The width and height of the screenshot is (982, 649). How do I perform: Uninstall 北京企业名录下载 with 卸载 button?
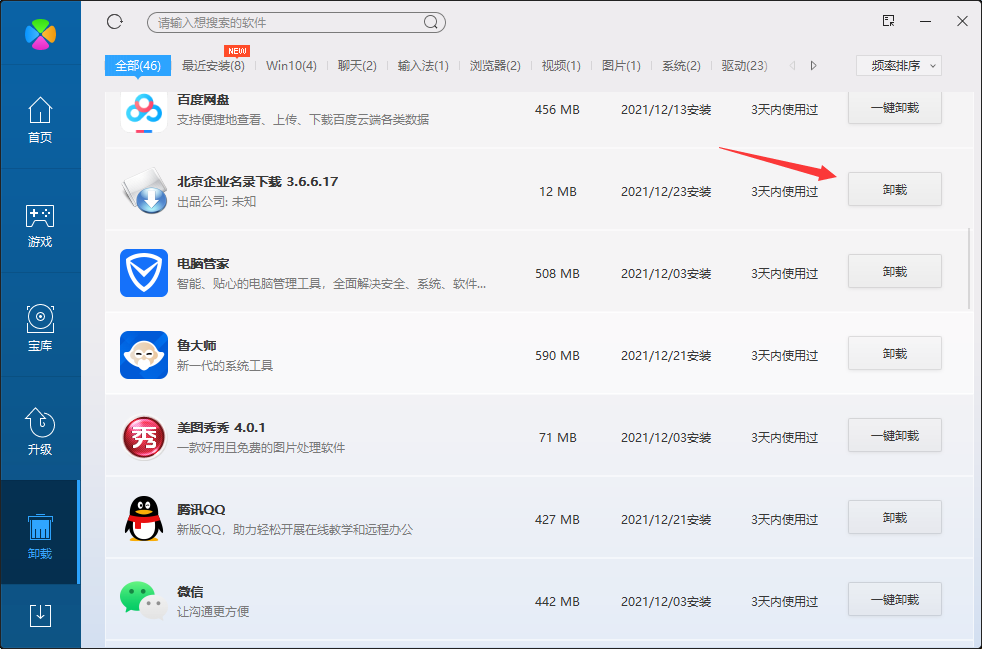(x=895, y=189)
